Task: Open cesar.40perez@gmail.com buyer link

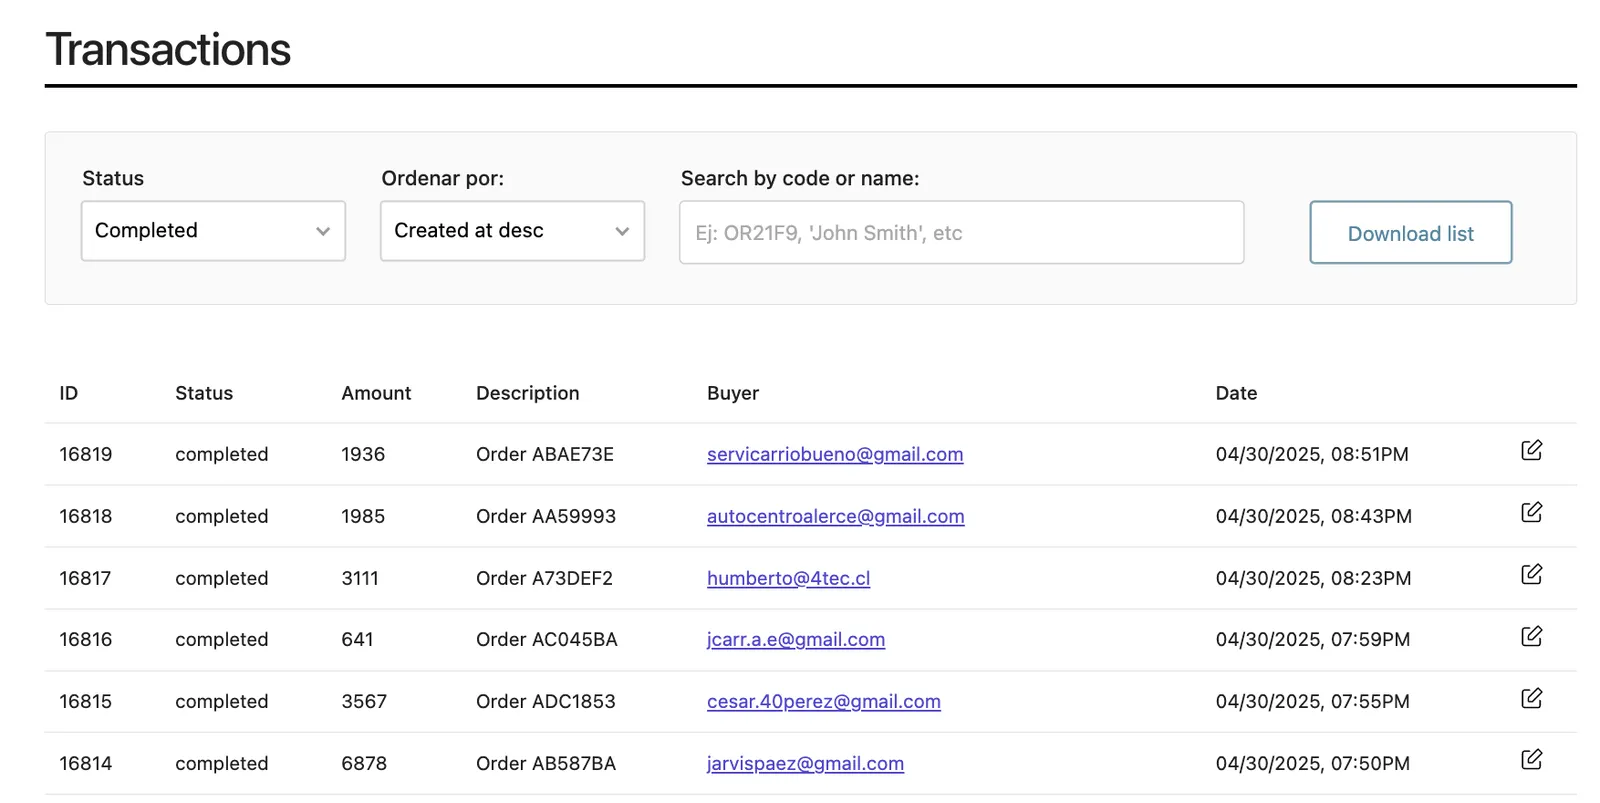Action: tap(824, 701)
